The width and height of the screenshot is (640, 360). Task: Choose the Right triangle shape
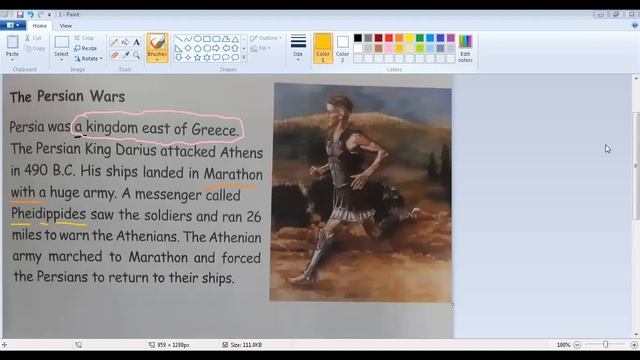[178, 49]
